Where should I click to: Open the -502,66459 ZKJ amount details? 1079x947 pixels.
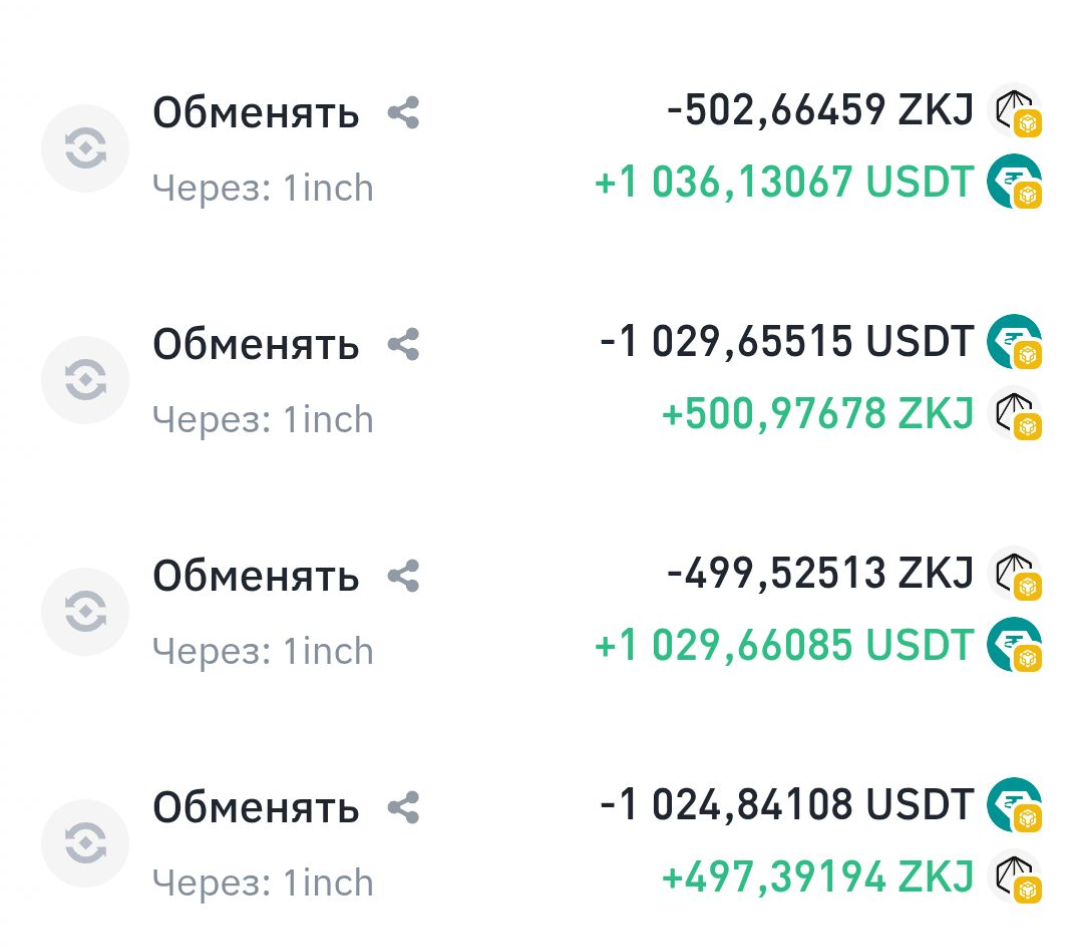click(819, 111)
